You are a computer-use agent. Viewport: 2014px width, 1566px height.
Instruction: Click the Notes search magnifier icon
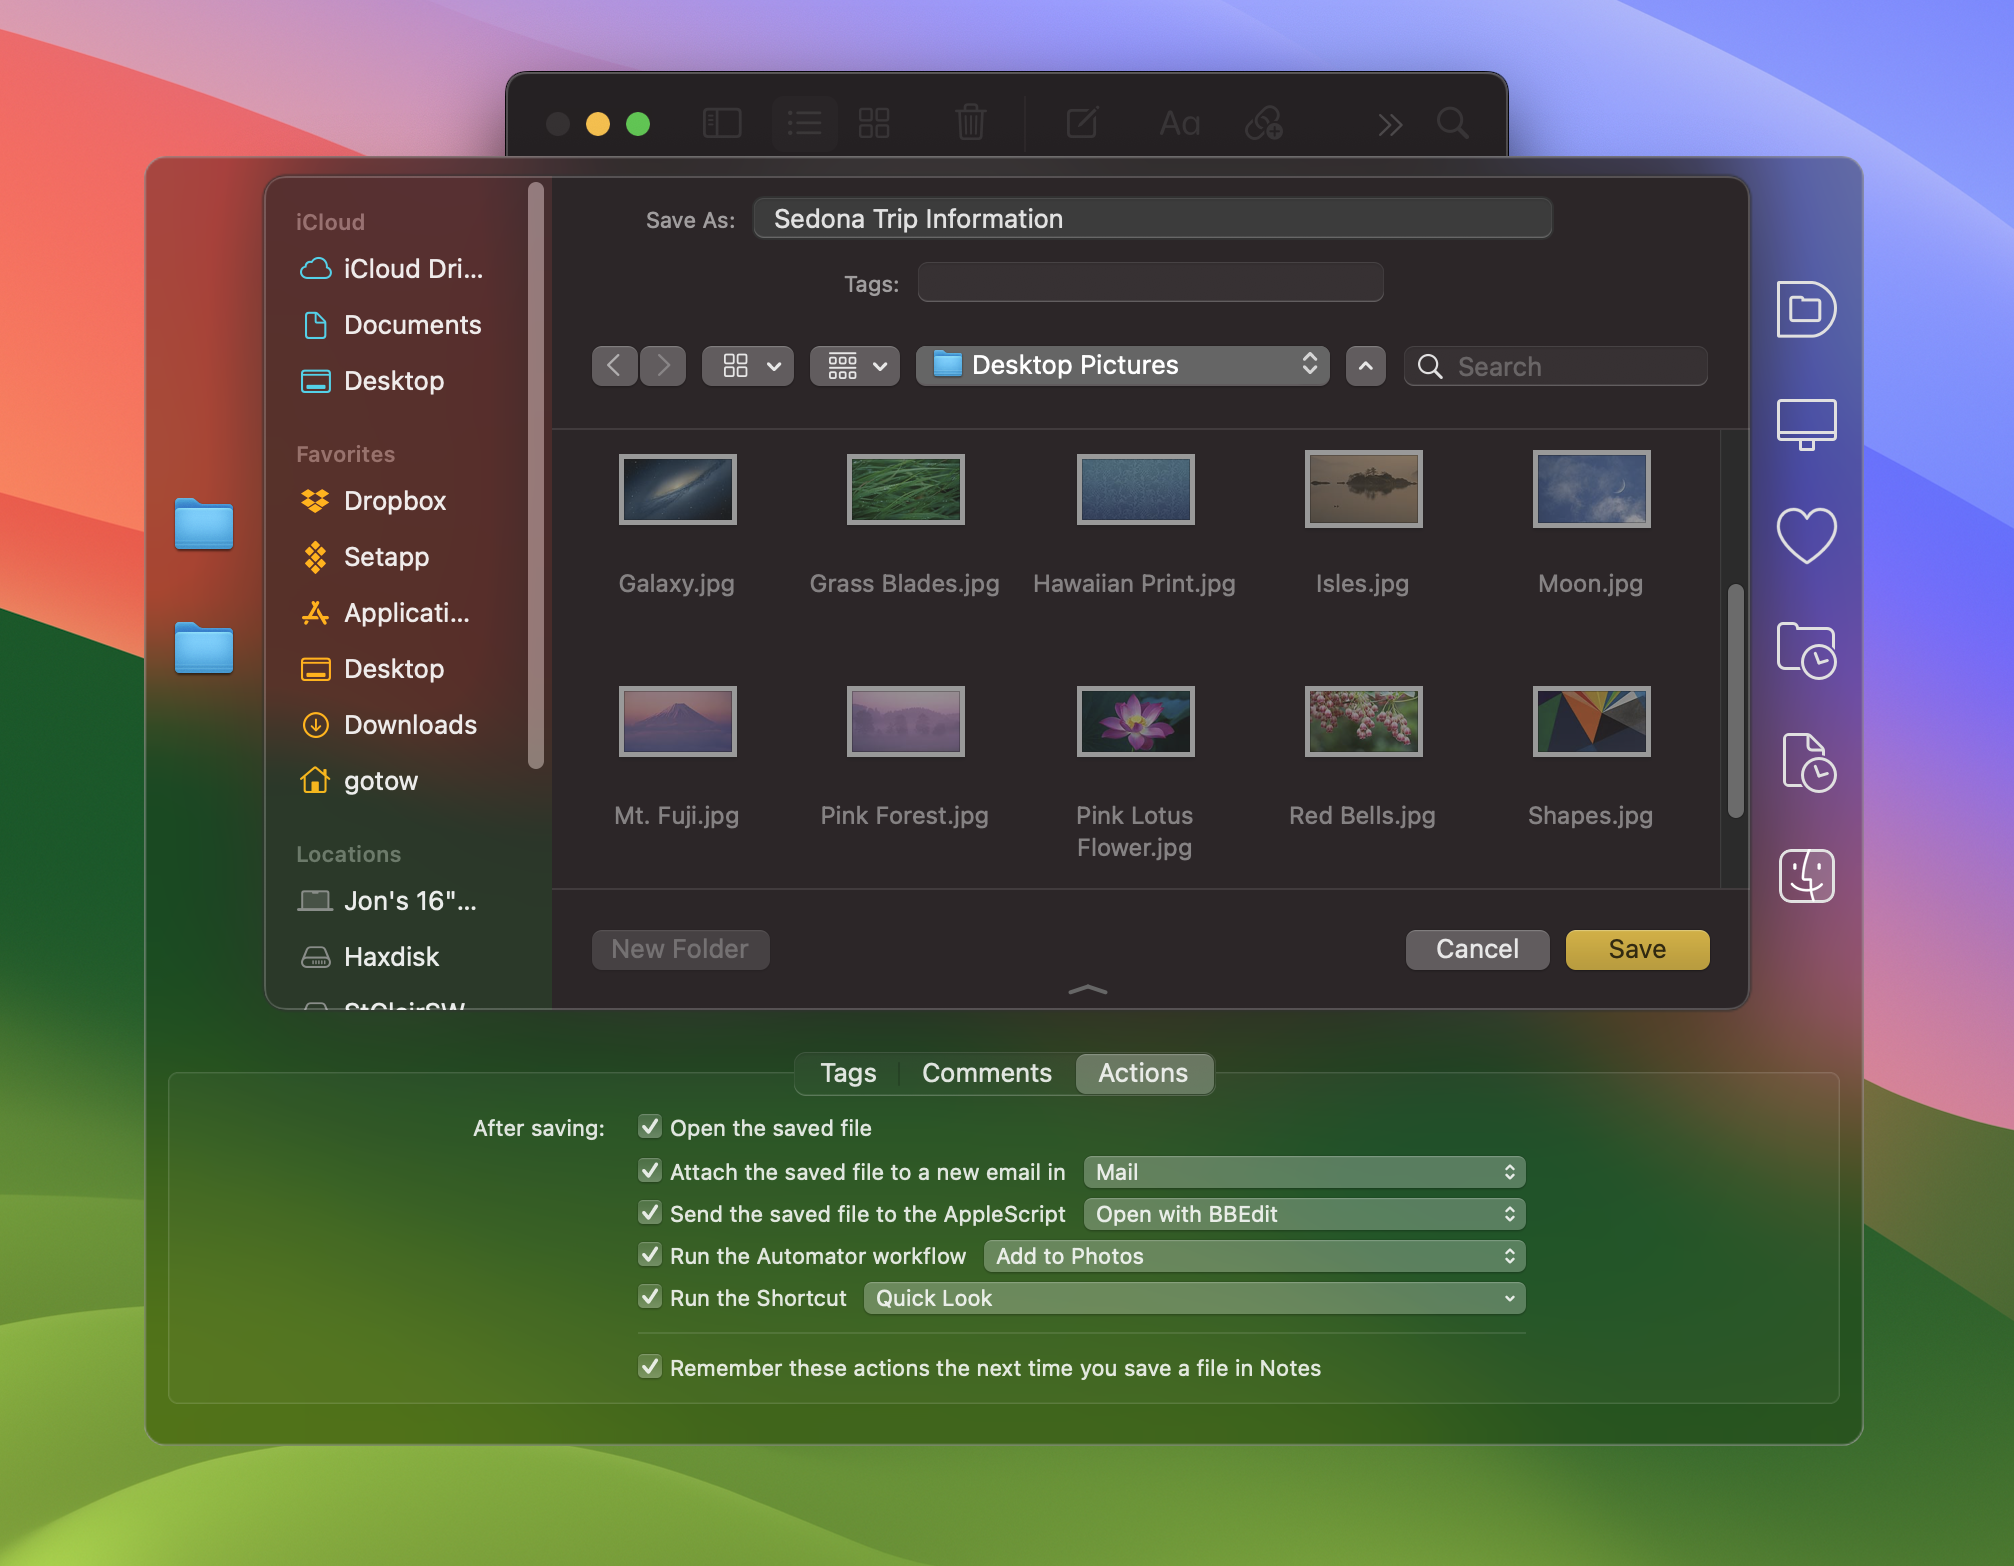[x=1452, y=123]
